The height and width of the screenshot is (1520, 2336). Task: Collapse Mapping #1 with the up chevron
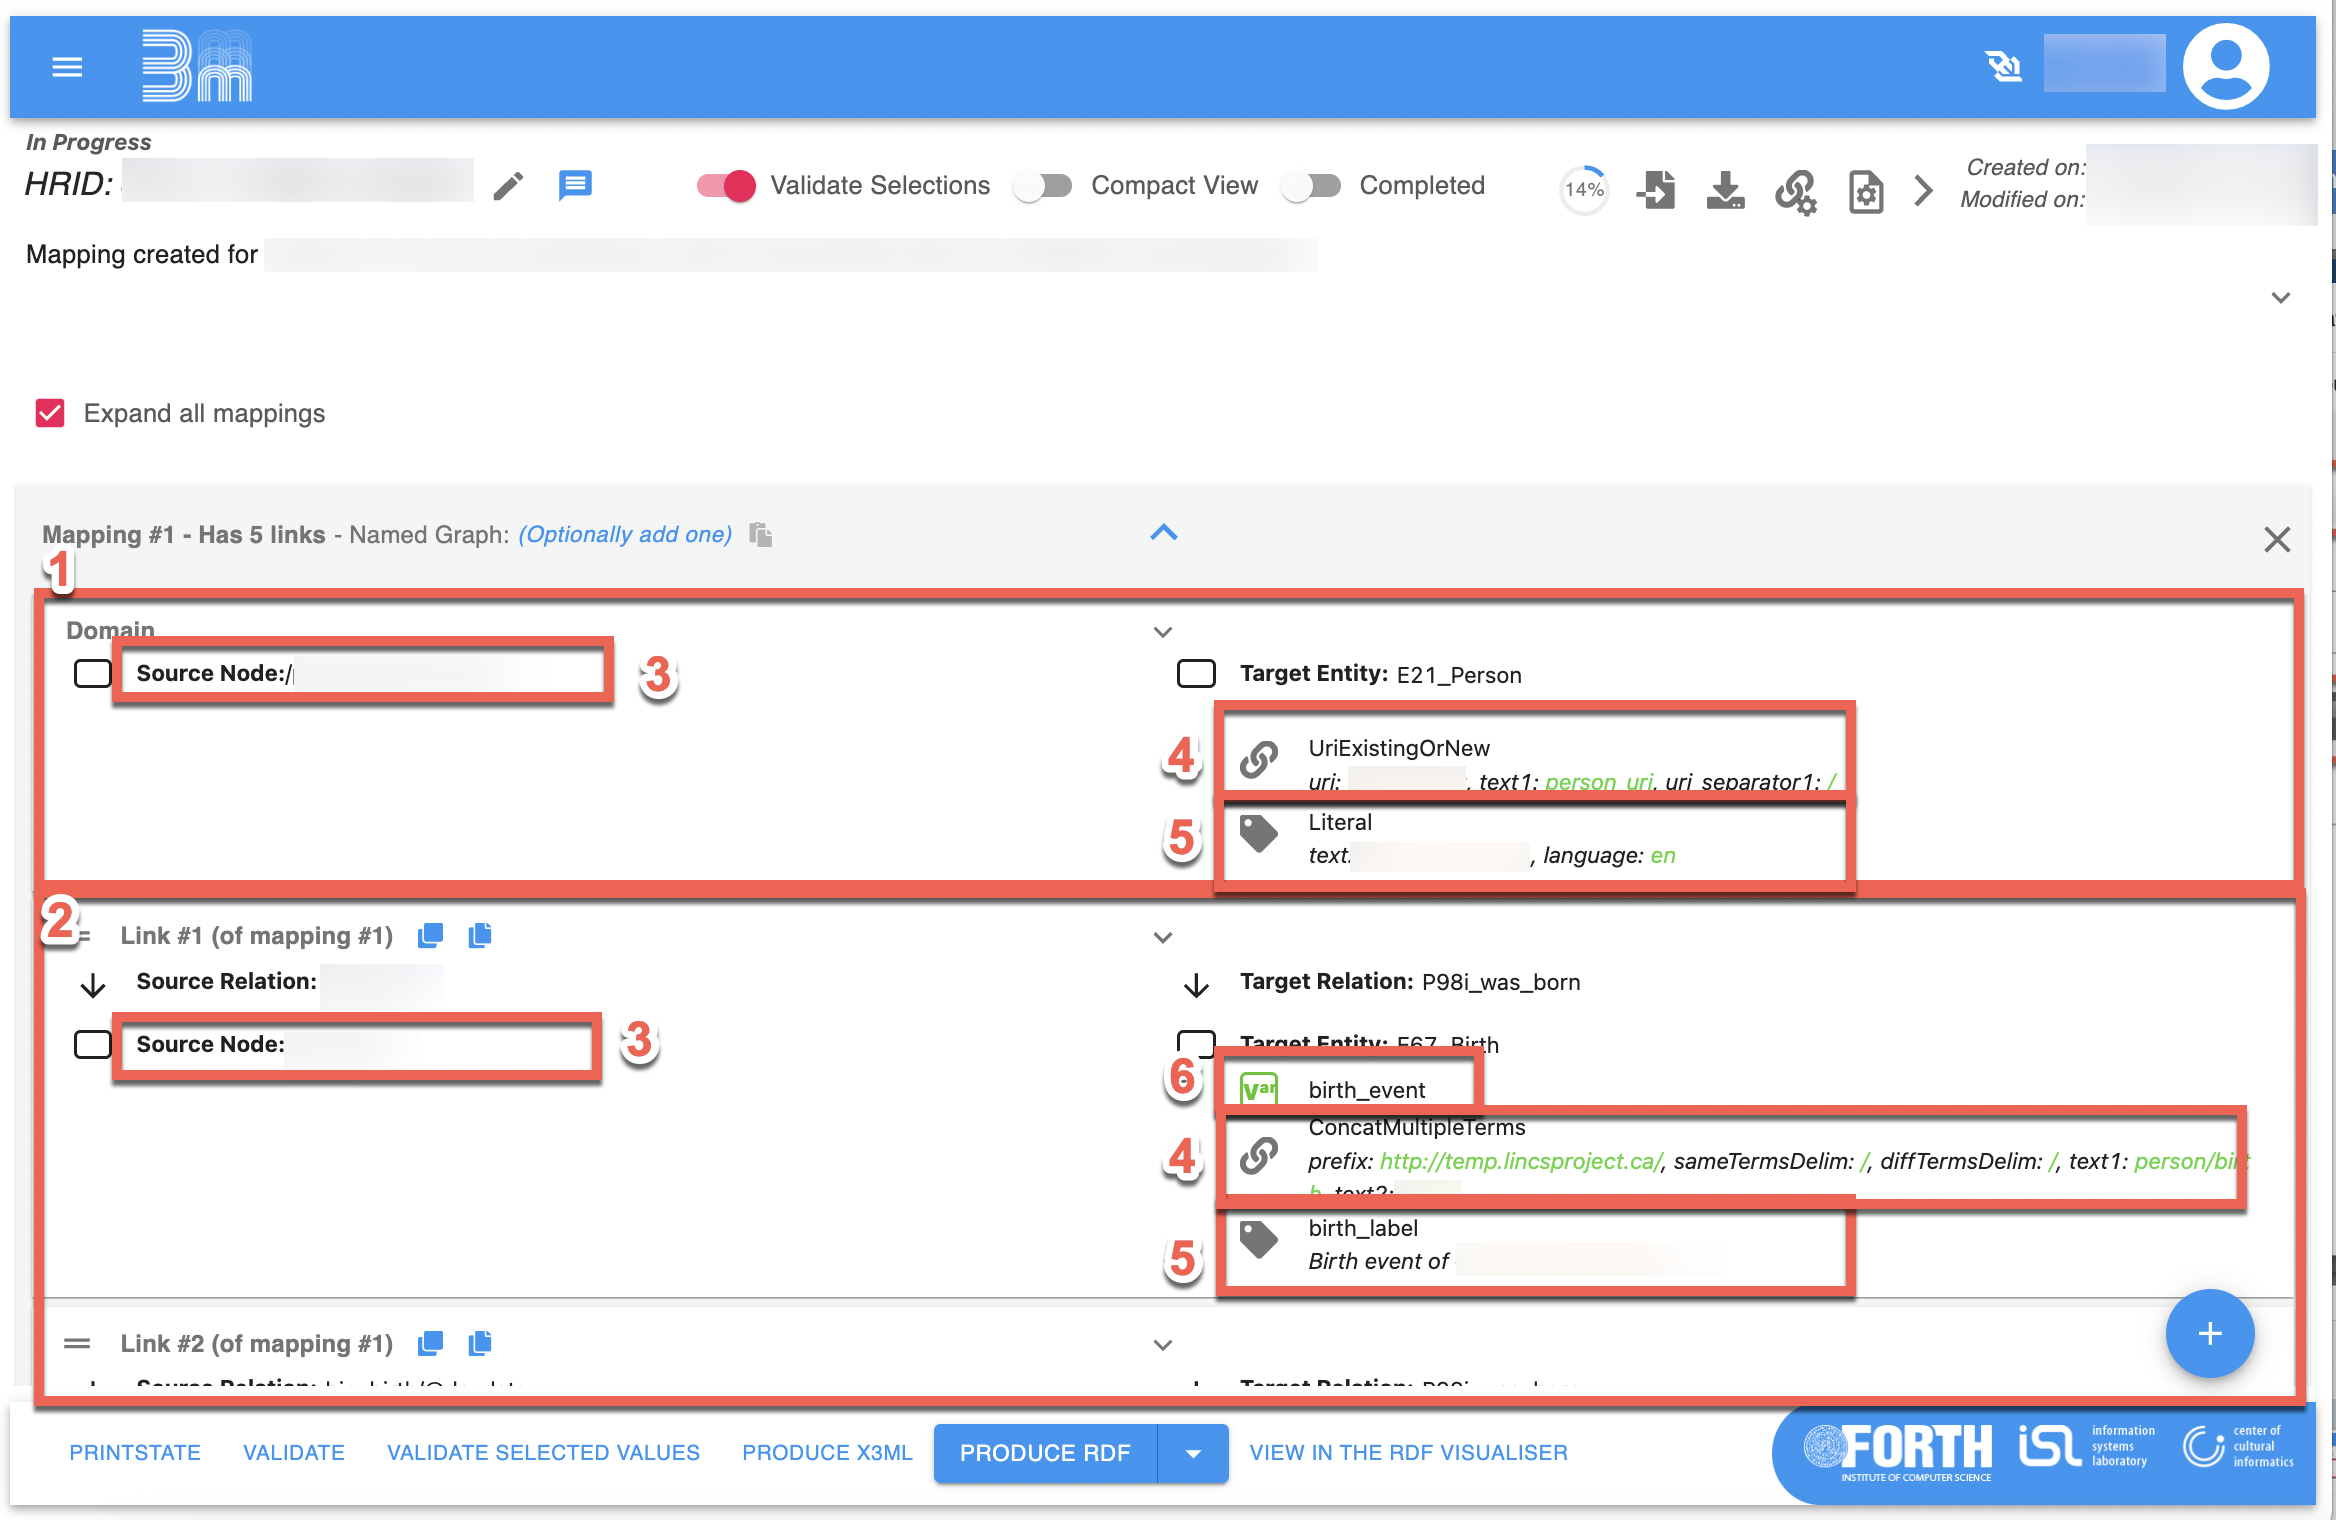(1163, 533)
